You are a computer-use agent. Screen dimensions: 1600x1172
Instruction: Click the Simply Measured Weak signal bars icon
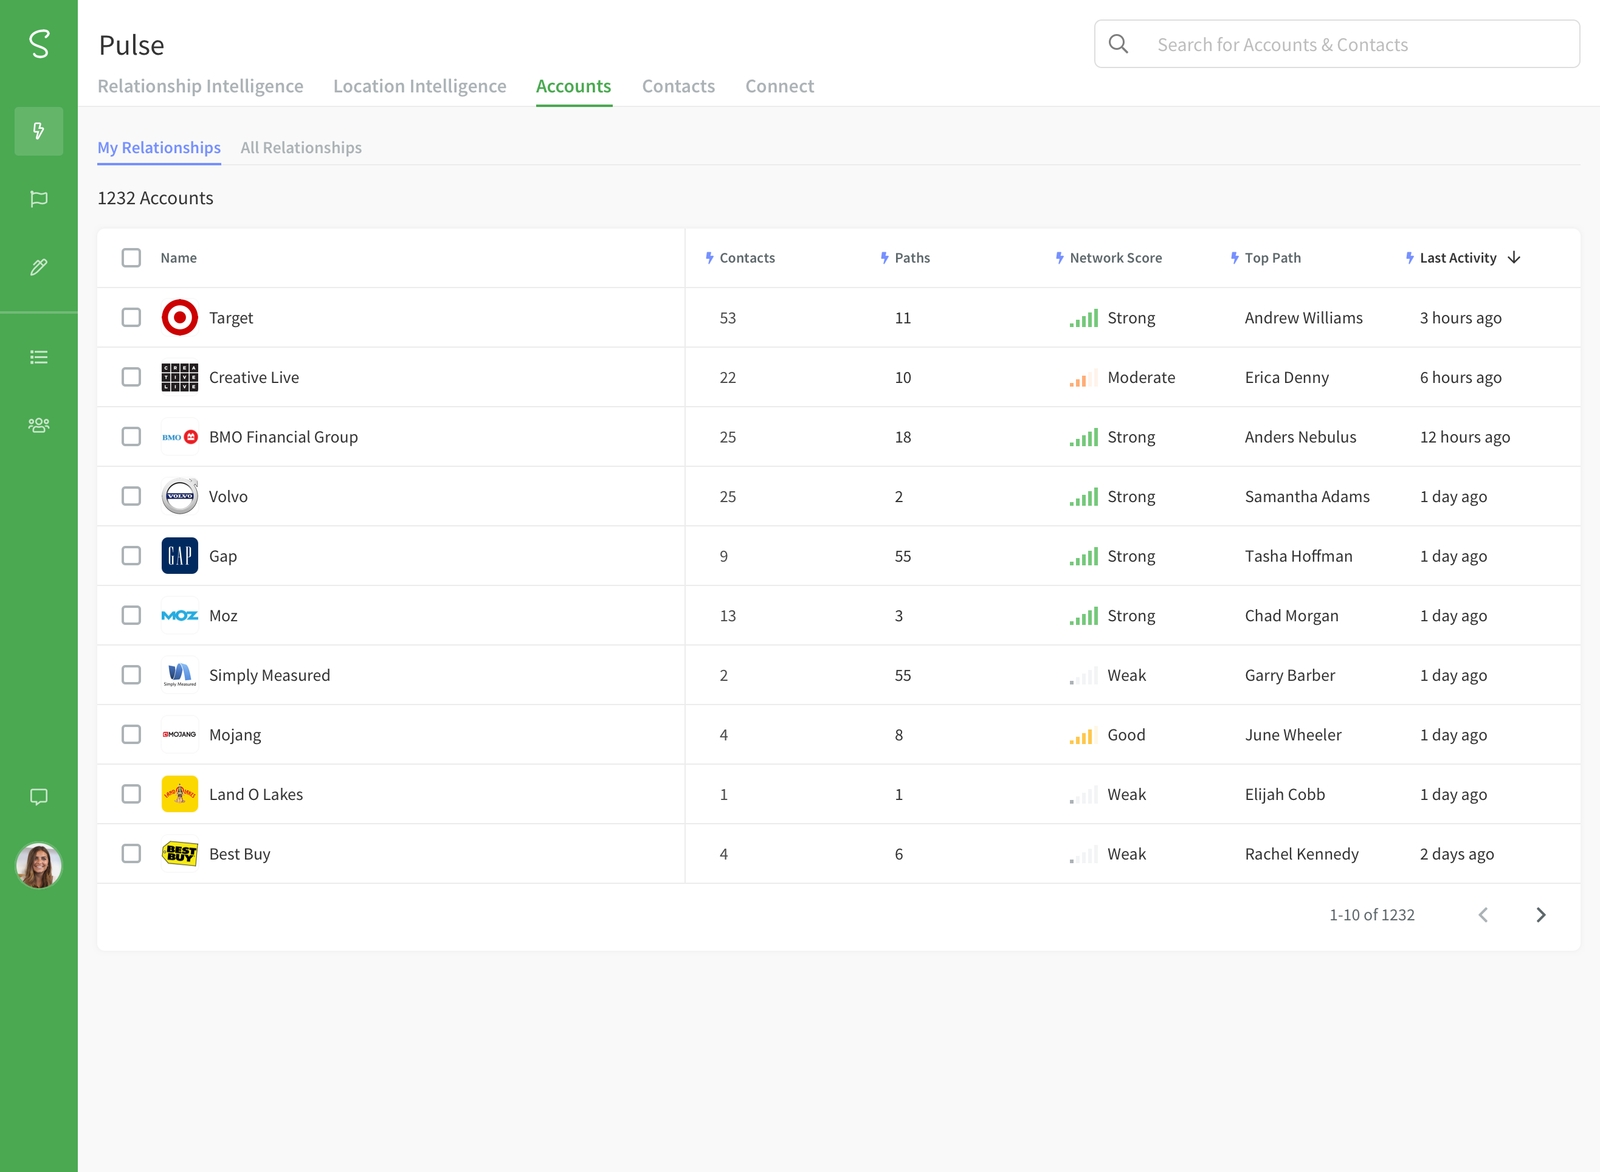1083,676
